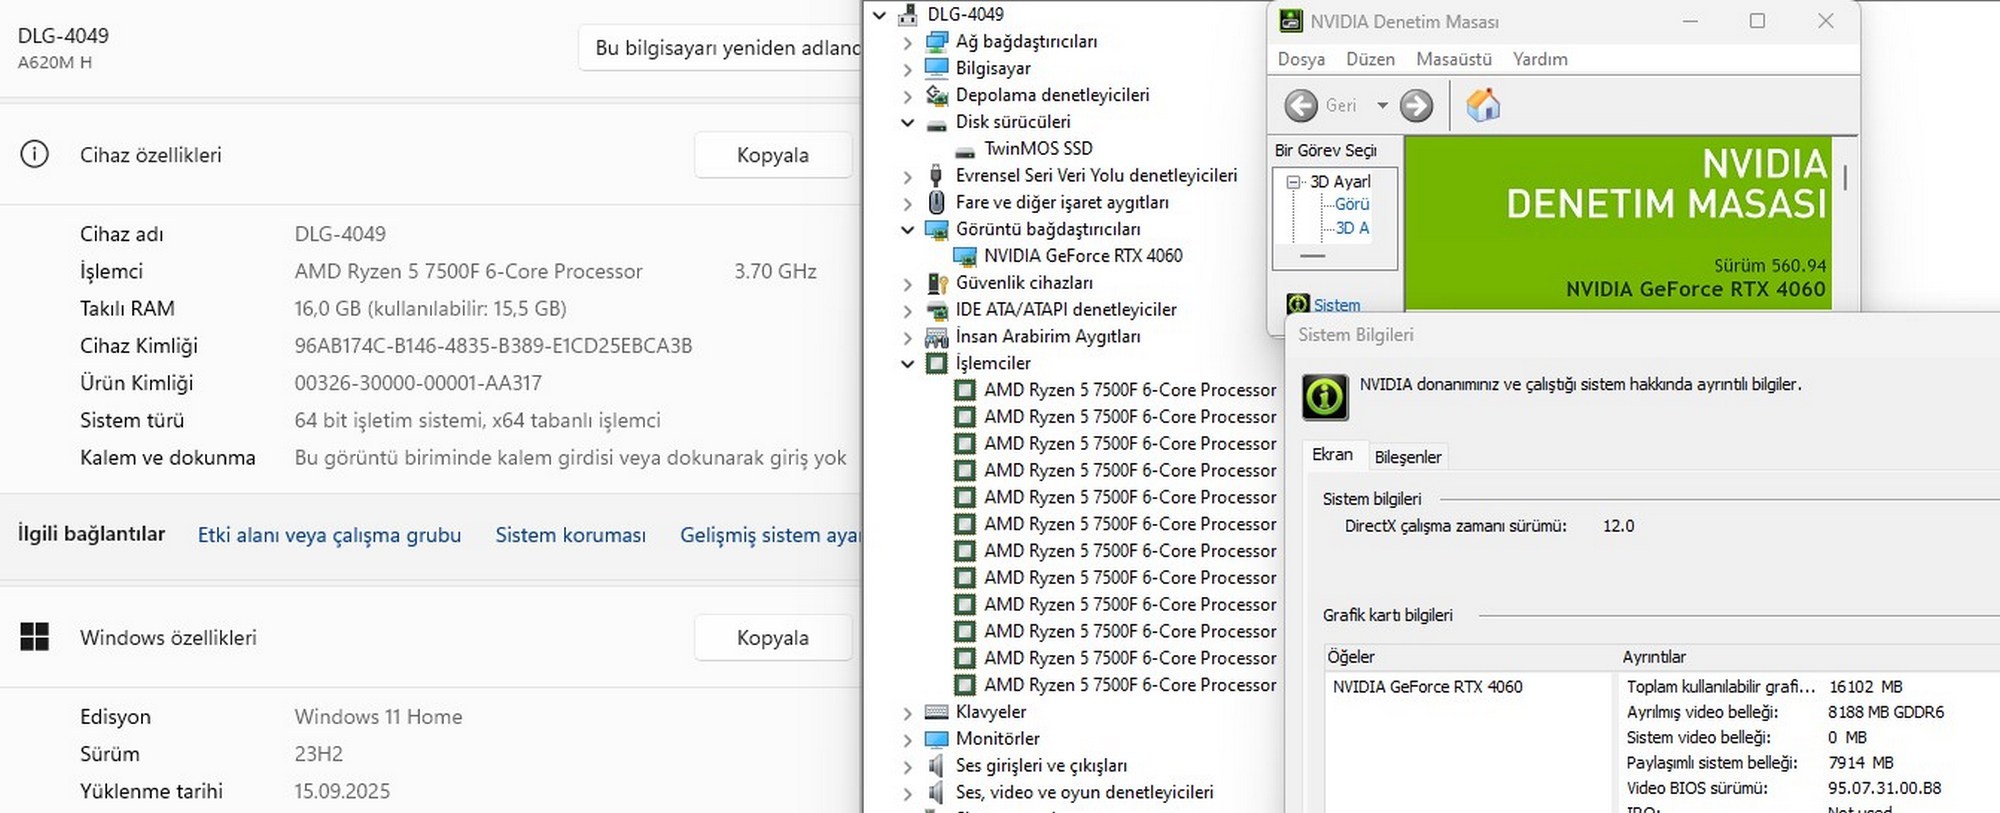Collapse 3D Ayarl tree in NVIDIA panel
The width and height of the screenshot is (2000, 813).
point(1293,182)
